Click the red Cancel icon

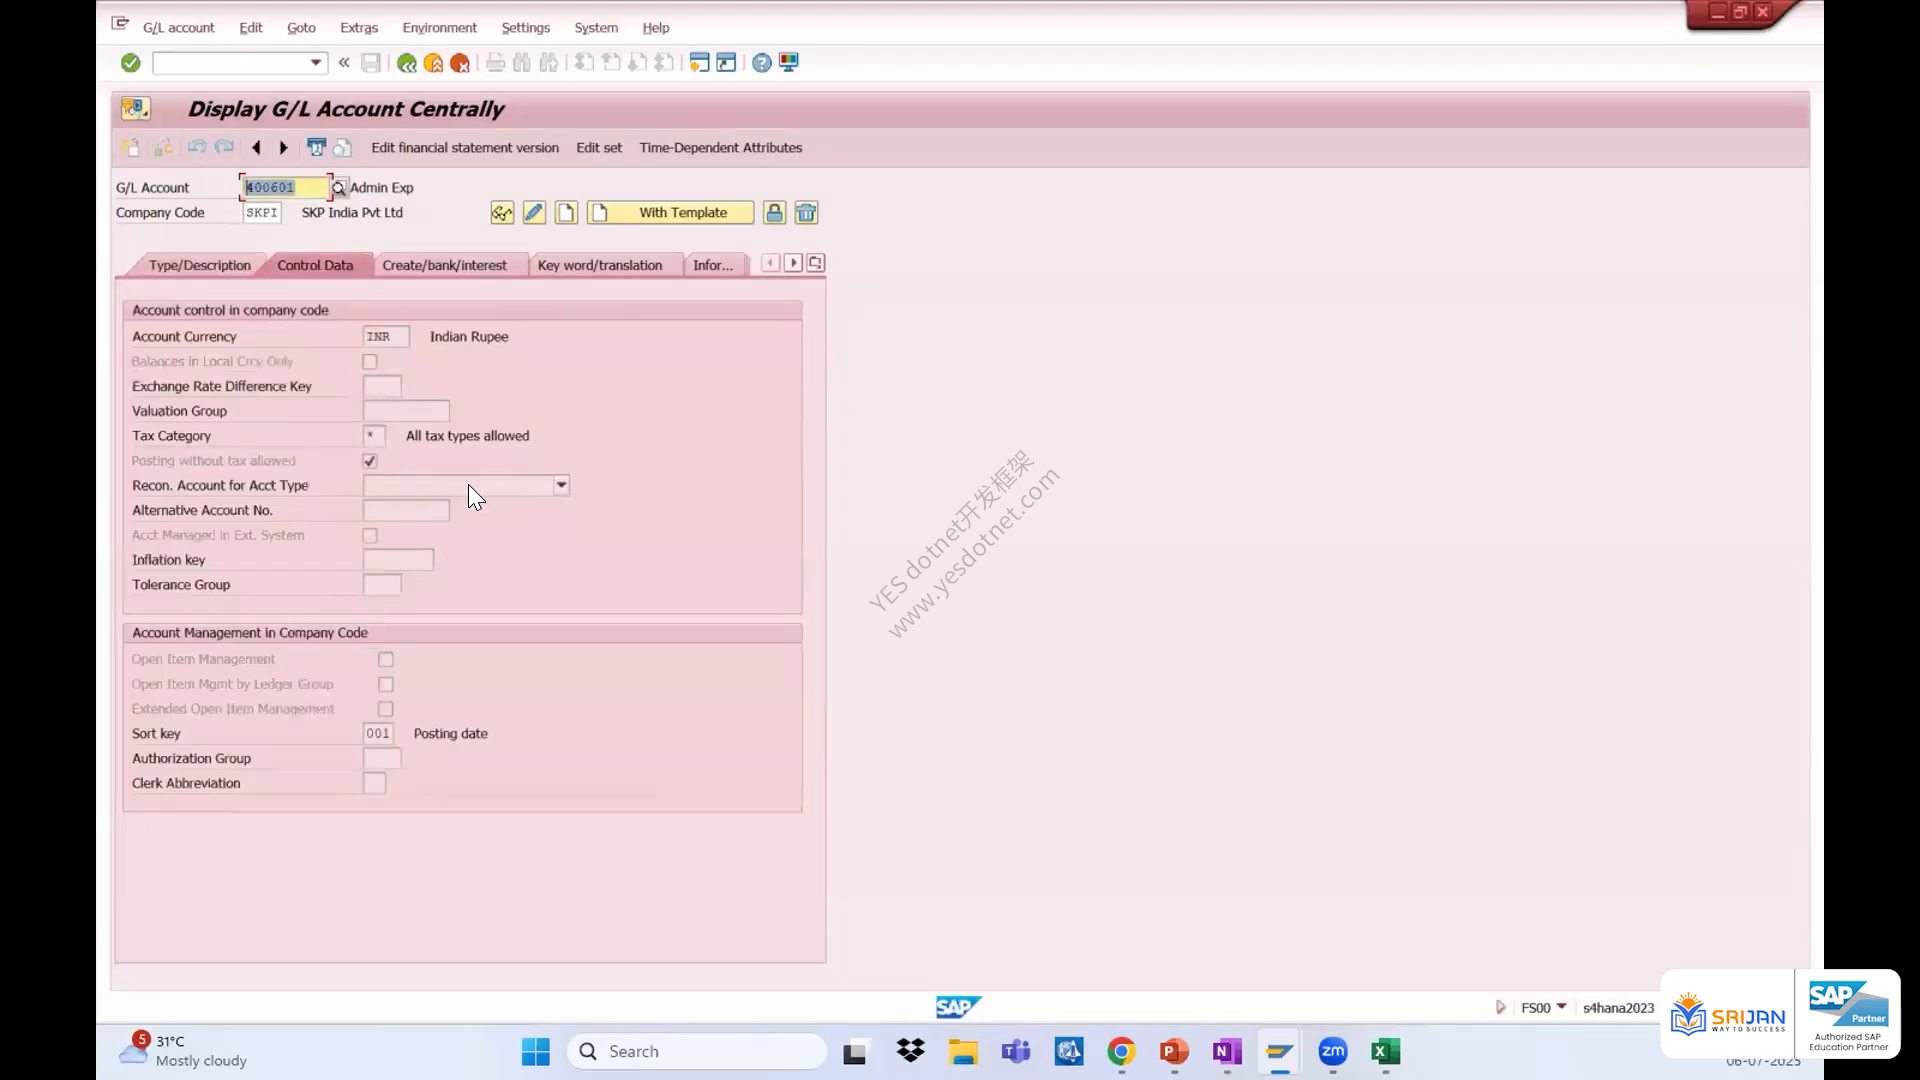(460, 63)
